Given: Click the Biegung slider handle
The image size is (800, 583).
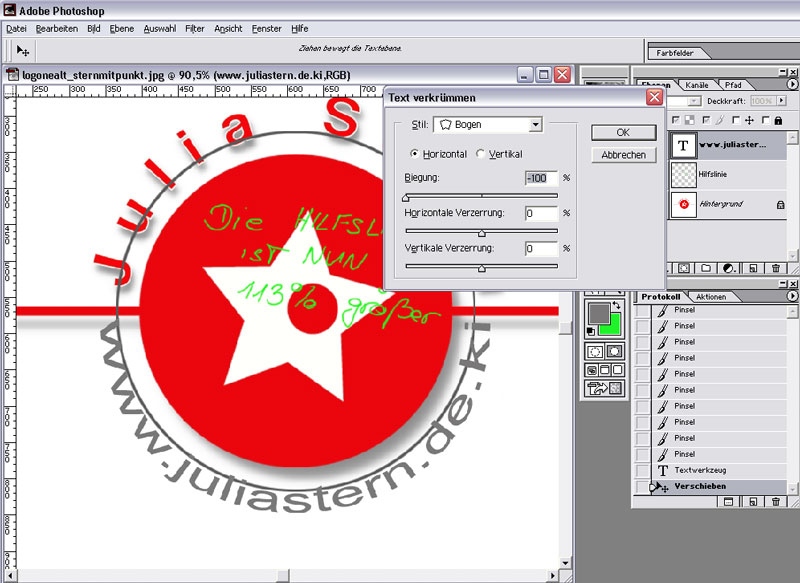Looking at the screenshot, I should (x=406, y=198).
